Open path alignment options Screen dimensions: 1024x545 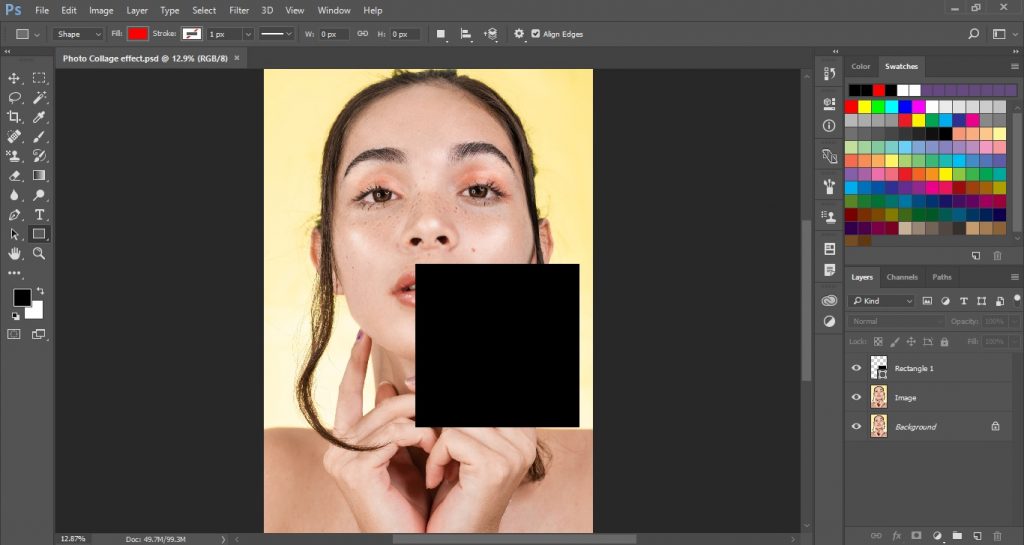tap(466, 34)
